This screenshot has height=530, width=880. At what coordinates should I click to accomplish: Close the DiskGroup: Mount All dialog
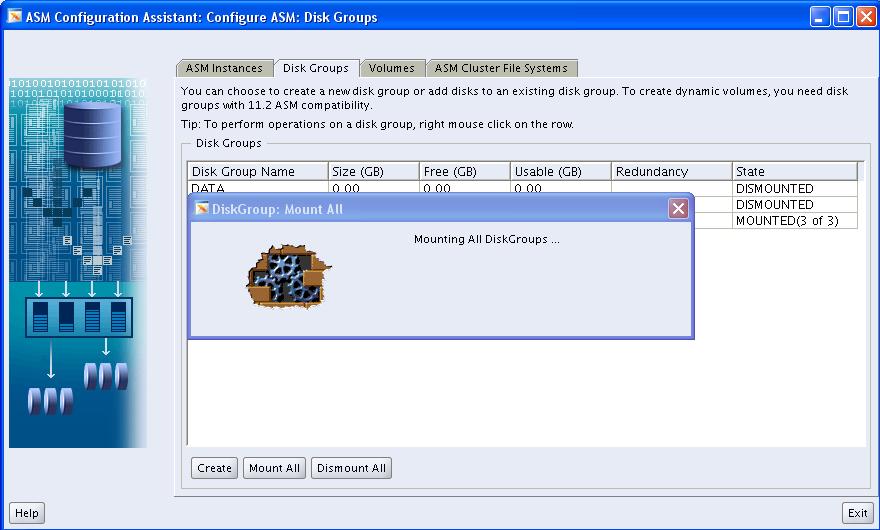[678, 209]
